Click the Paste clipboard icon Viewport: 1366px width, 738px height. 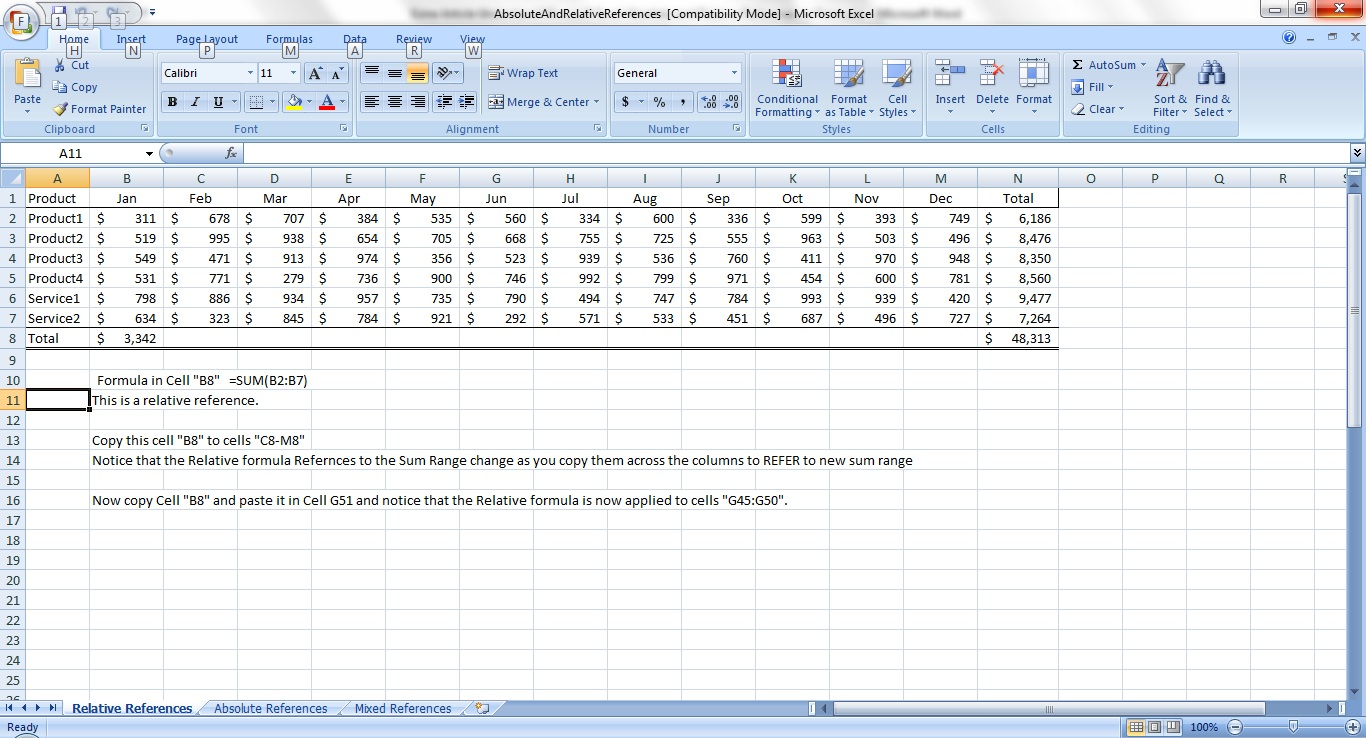27,76
